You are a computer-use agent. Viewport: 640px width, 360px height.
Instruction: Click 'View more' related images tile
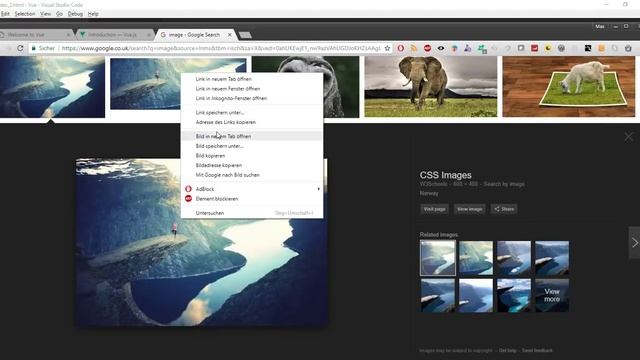tap(552, 295)
